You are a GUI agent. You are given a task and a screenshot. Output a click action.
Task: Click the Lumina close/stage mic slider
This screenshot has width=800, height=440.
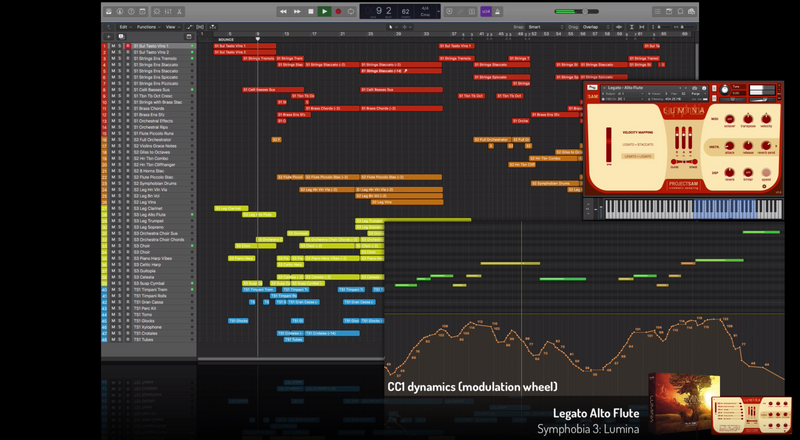pos(684,162)
